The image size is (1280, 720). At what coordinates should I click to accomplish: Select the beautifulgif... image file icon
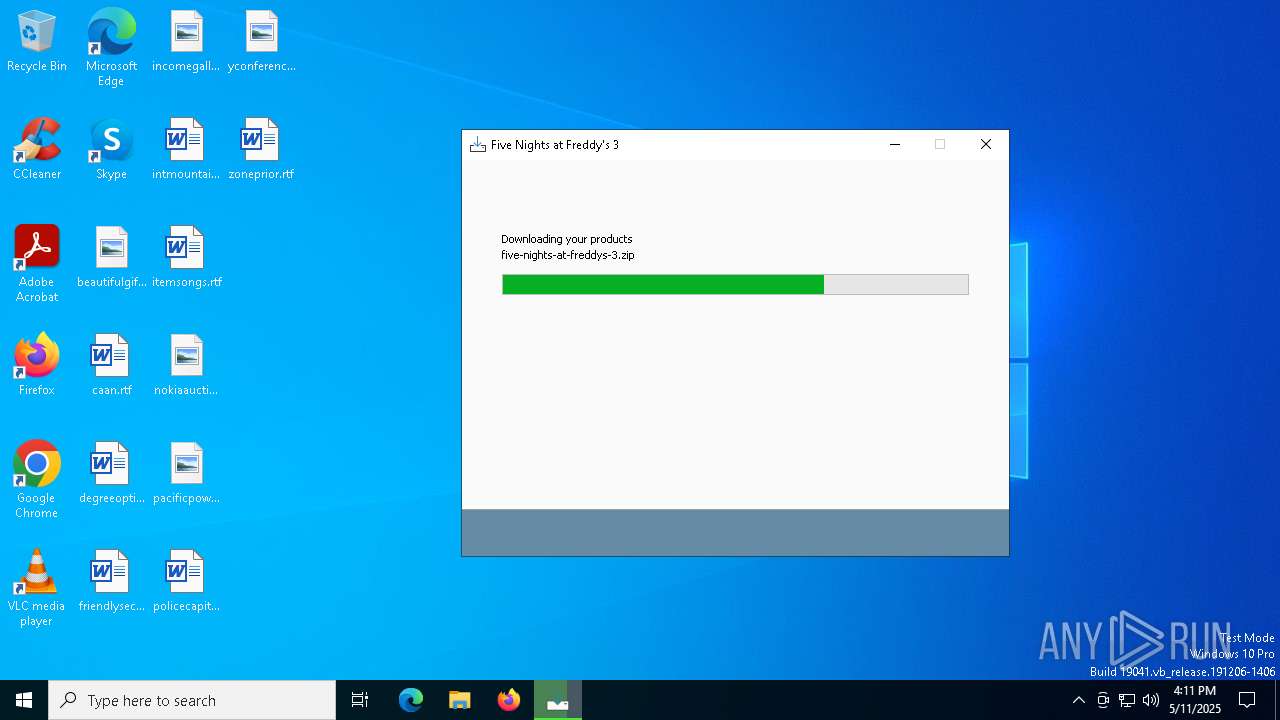click(x=111, y=258)
